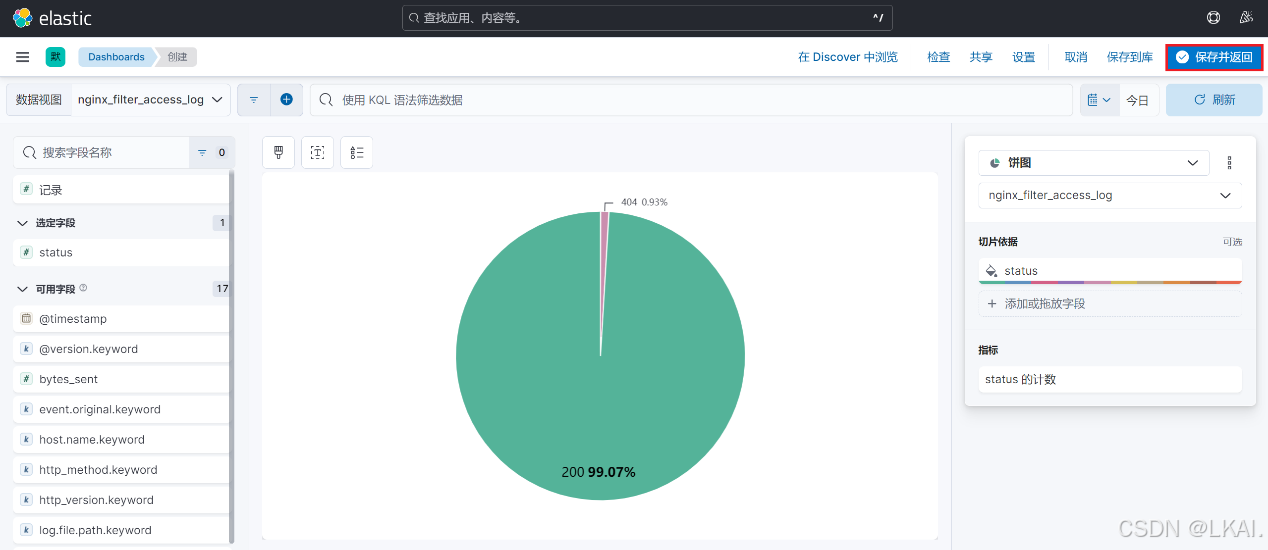Click the info icon next to 可用字段
This screenshot has width=1268, height=550.
83,288
